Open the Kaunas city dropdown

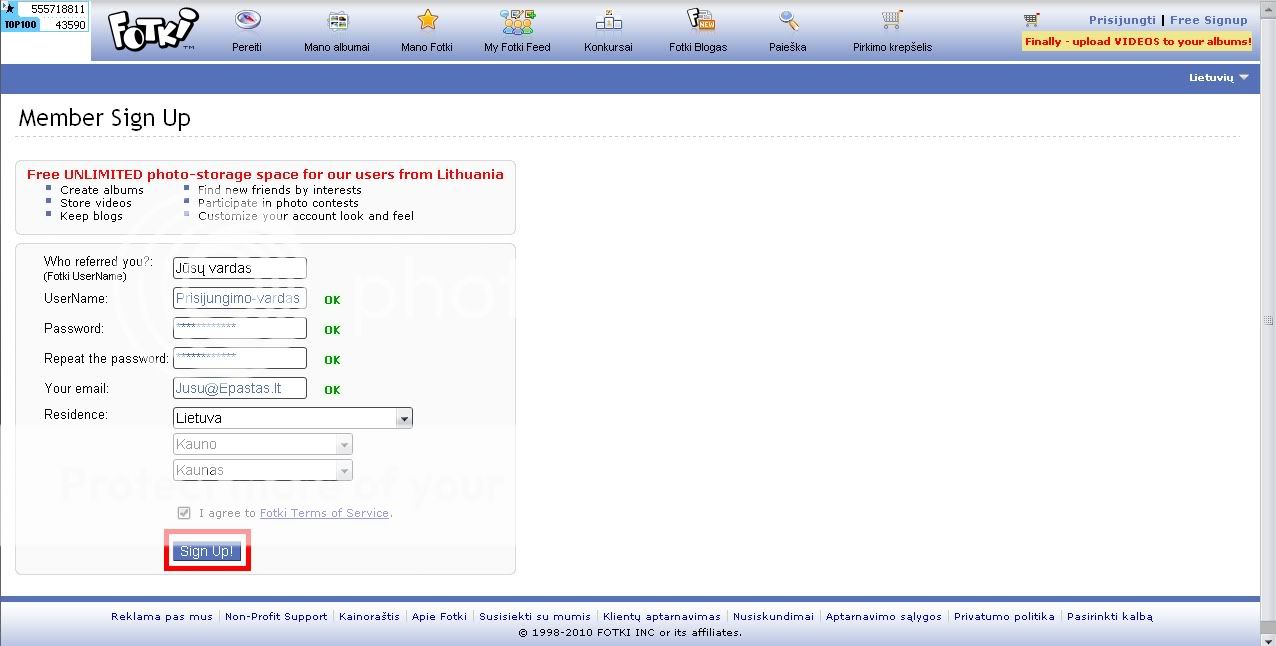coord(263,470)
